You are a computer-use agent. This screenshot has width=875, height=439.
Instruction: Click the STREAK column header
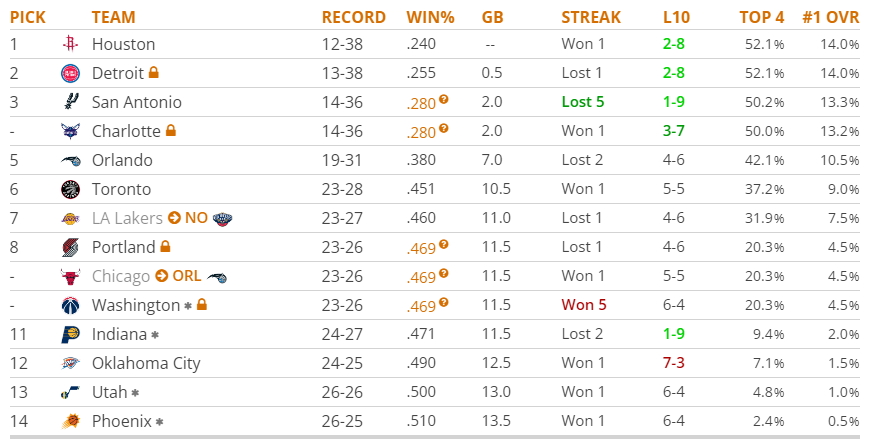tap(591, 17)
